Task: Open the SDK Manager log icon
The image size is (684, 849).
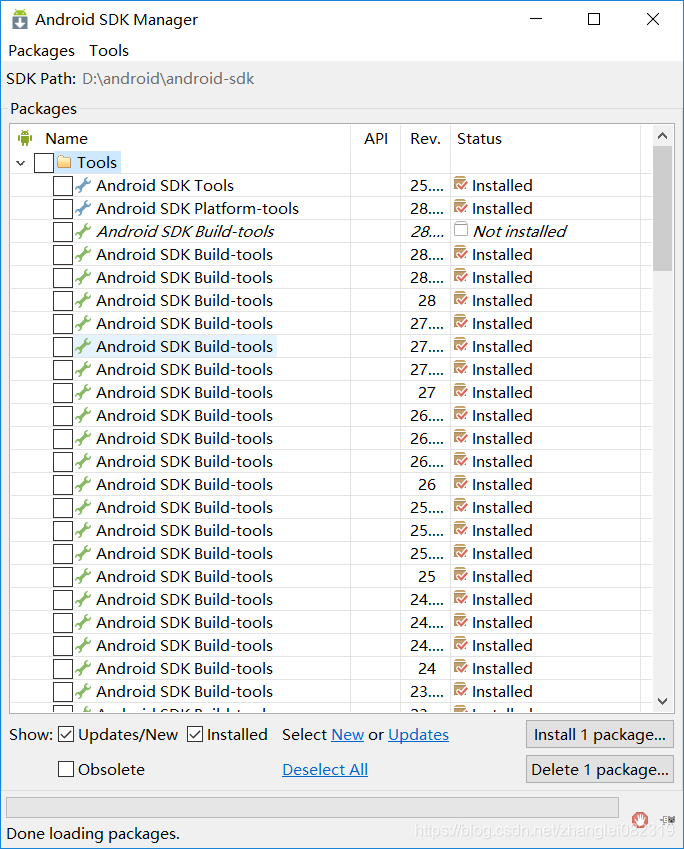Action: [667, 820]
